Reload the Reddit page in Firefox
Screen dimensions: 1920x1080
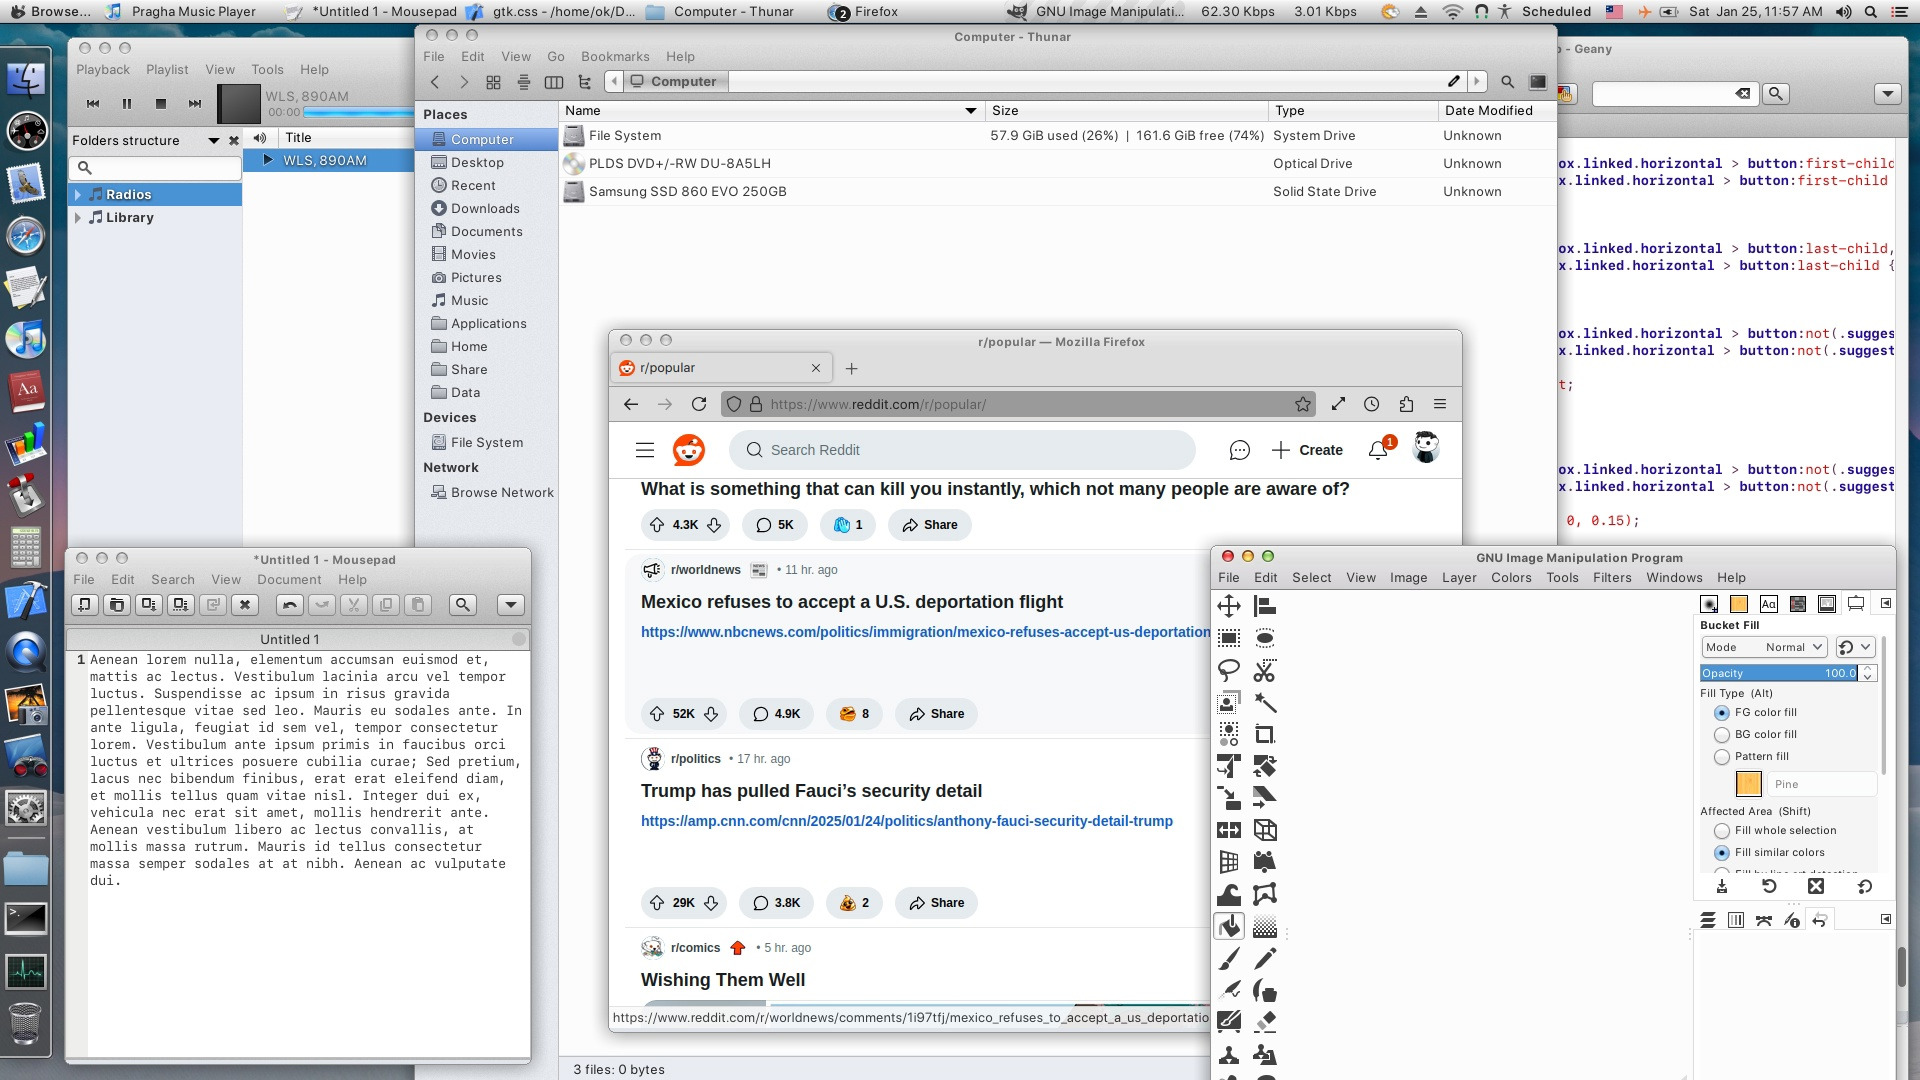(699, 404)
